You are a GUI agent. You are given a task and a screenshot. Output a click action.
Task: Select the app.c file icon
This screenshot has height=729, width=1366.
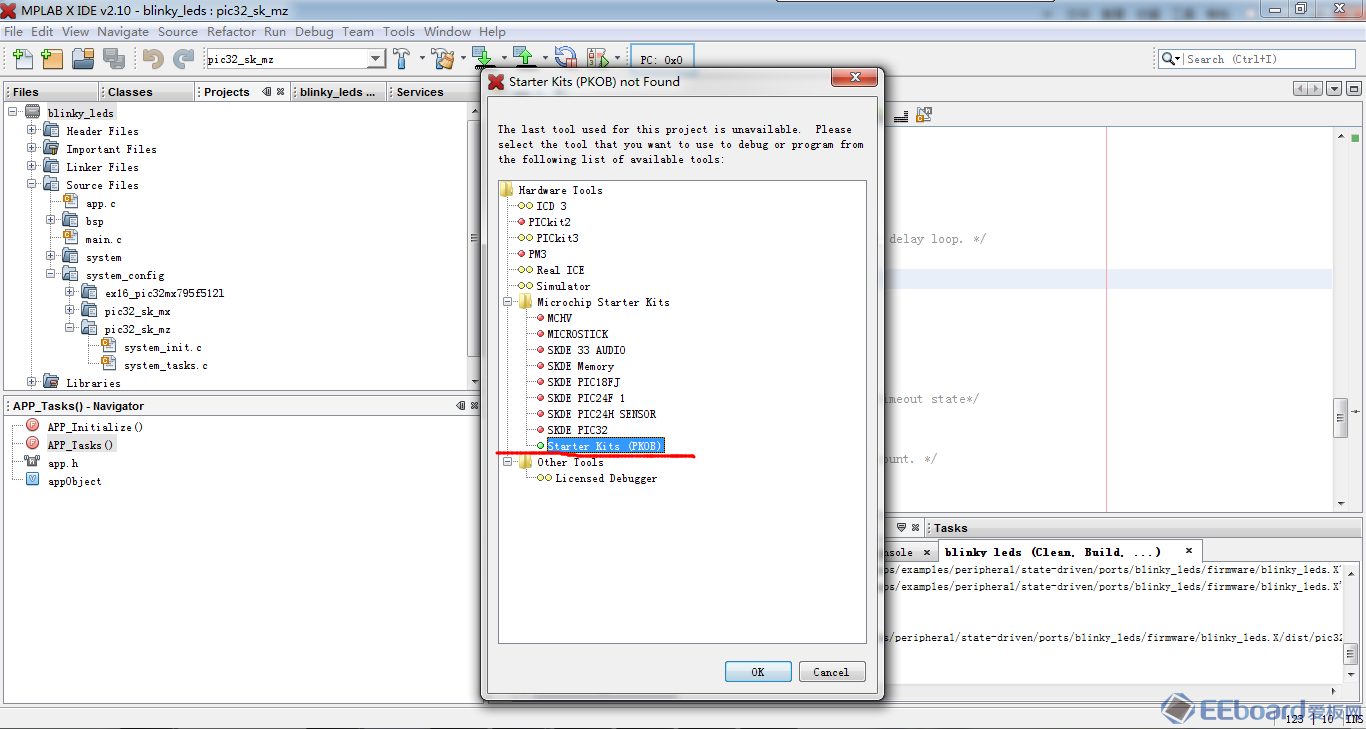click(71, 203)
